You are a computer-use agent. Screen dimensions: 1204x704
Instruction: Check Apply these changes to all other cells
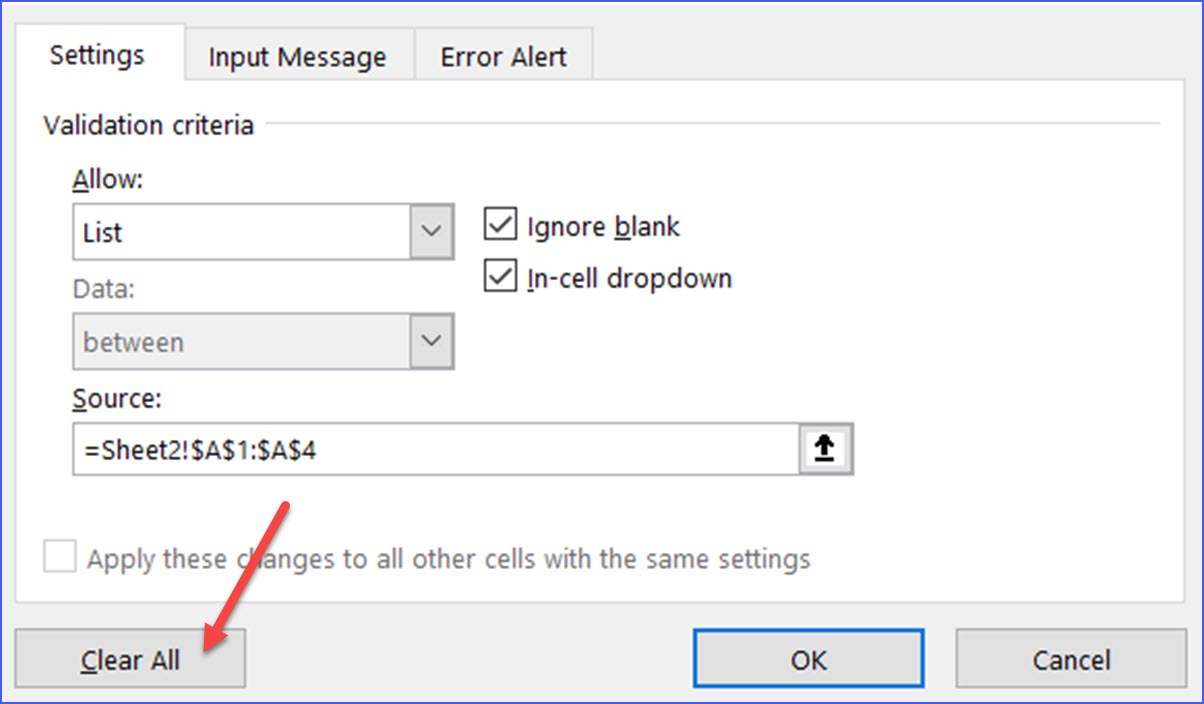click(x=59, y=559)
